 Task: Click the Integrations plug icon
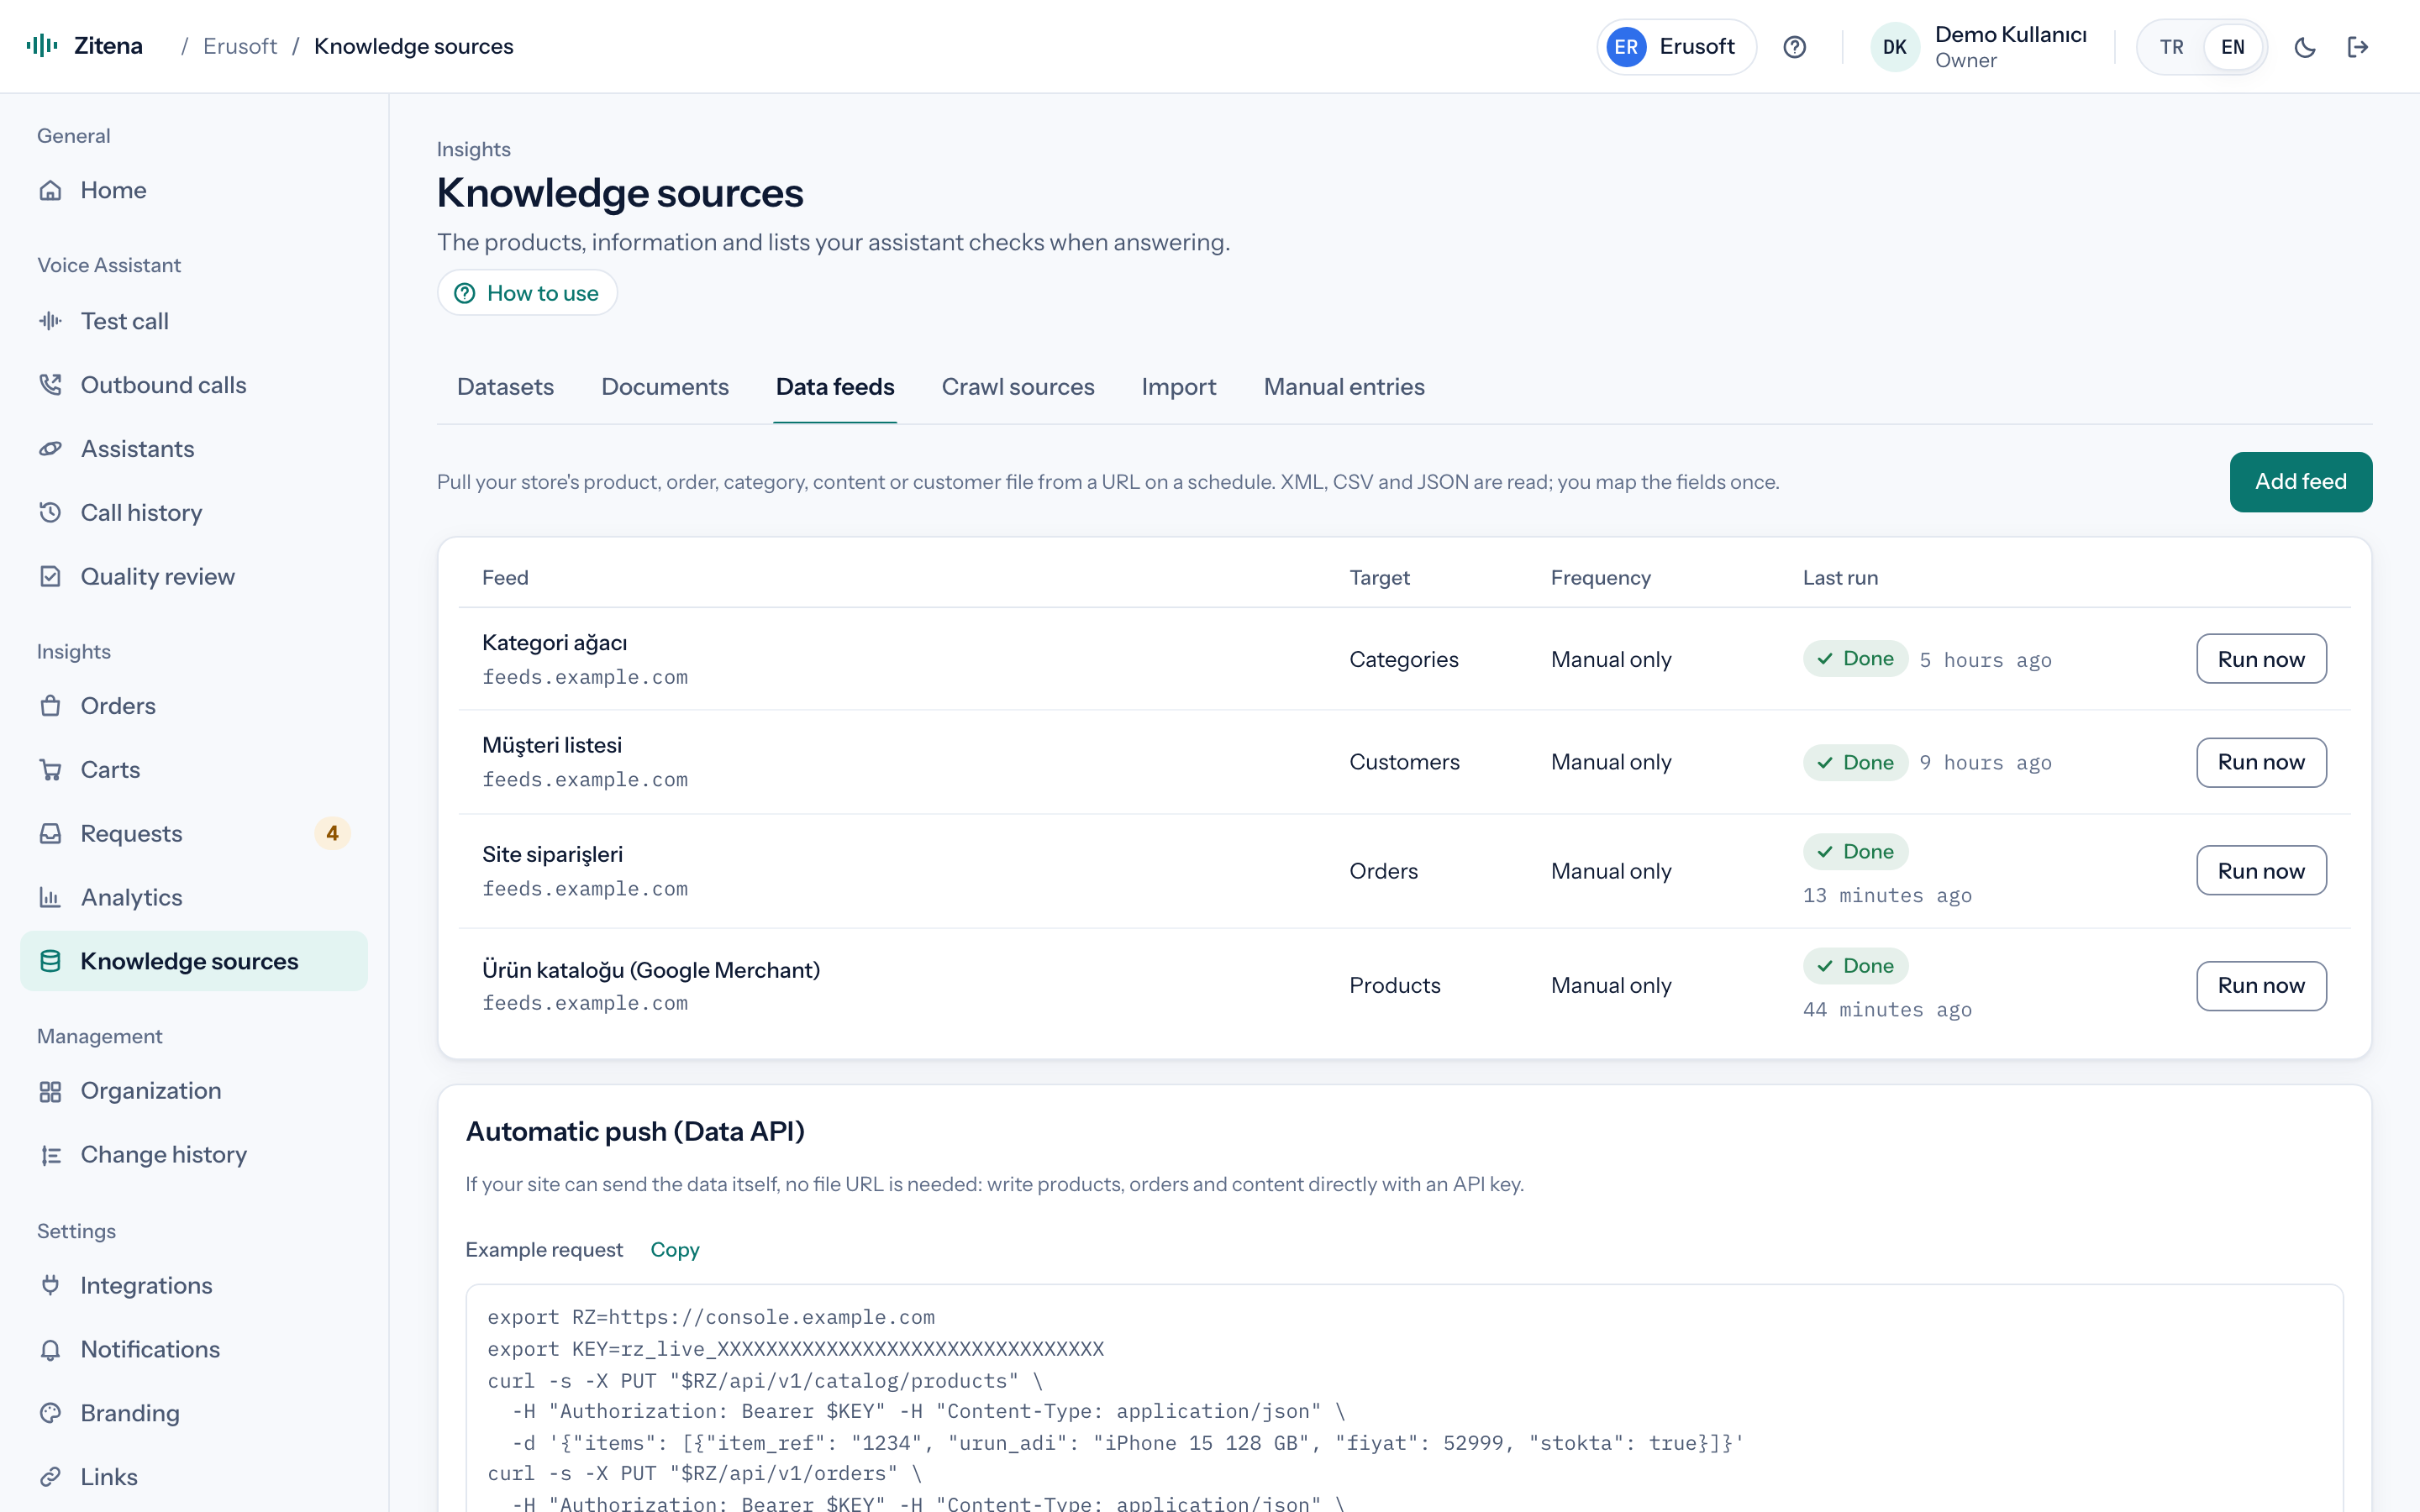coord(51,1285)
